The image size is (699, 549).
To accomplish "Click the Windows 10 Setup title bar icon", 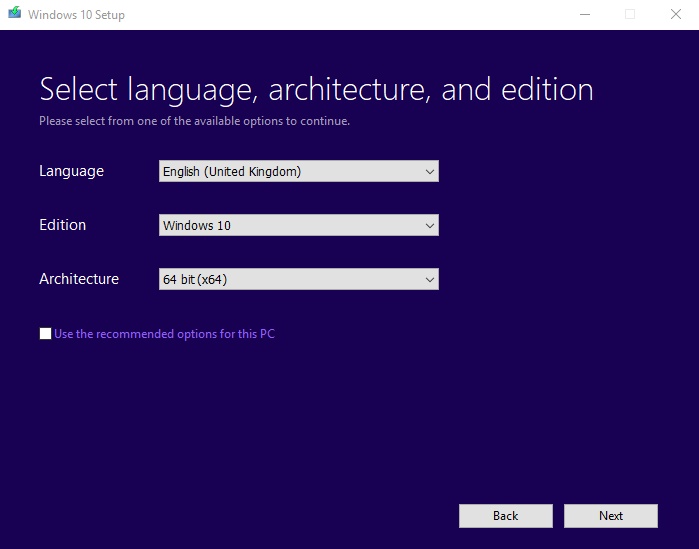I will pyautogui.click(x=14, y=12).
